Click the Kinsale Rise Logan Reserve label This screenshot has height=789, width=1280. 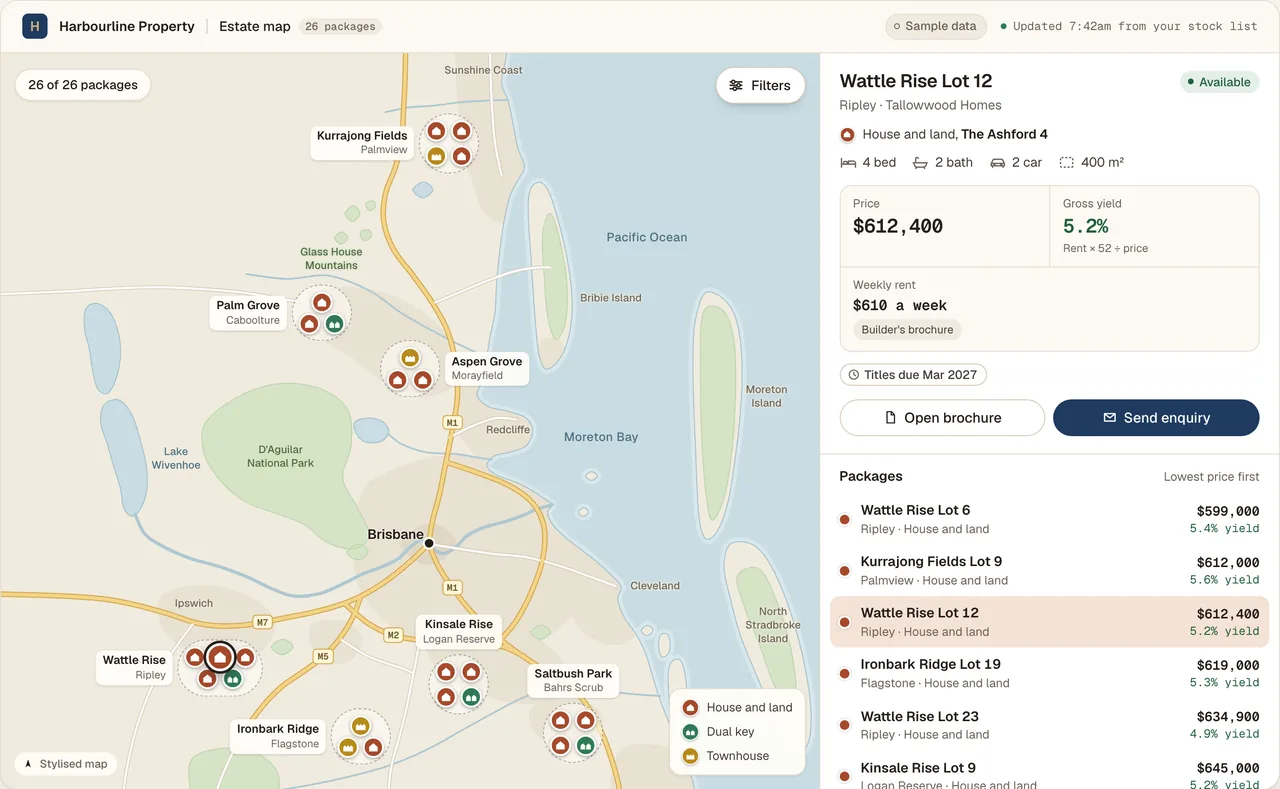[459, 631]
